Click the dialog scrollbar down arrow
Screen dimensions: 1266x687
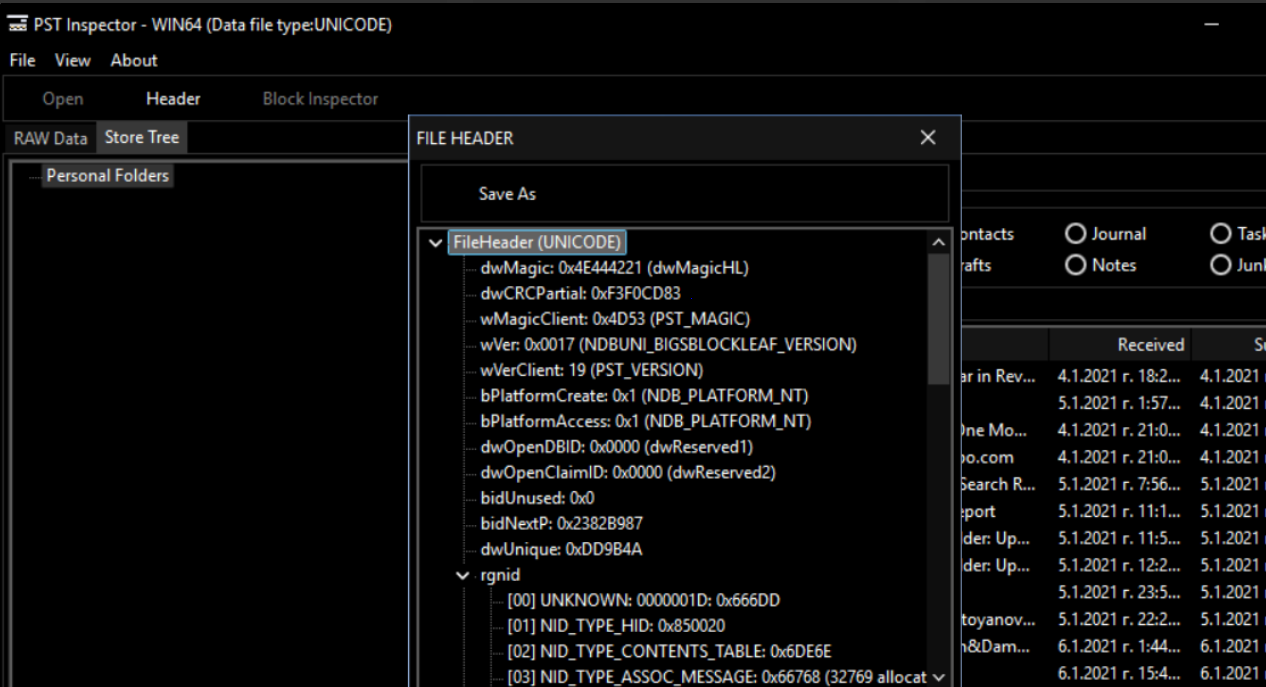pos(938,676)
